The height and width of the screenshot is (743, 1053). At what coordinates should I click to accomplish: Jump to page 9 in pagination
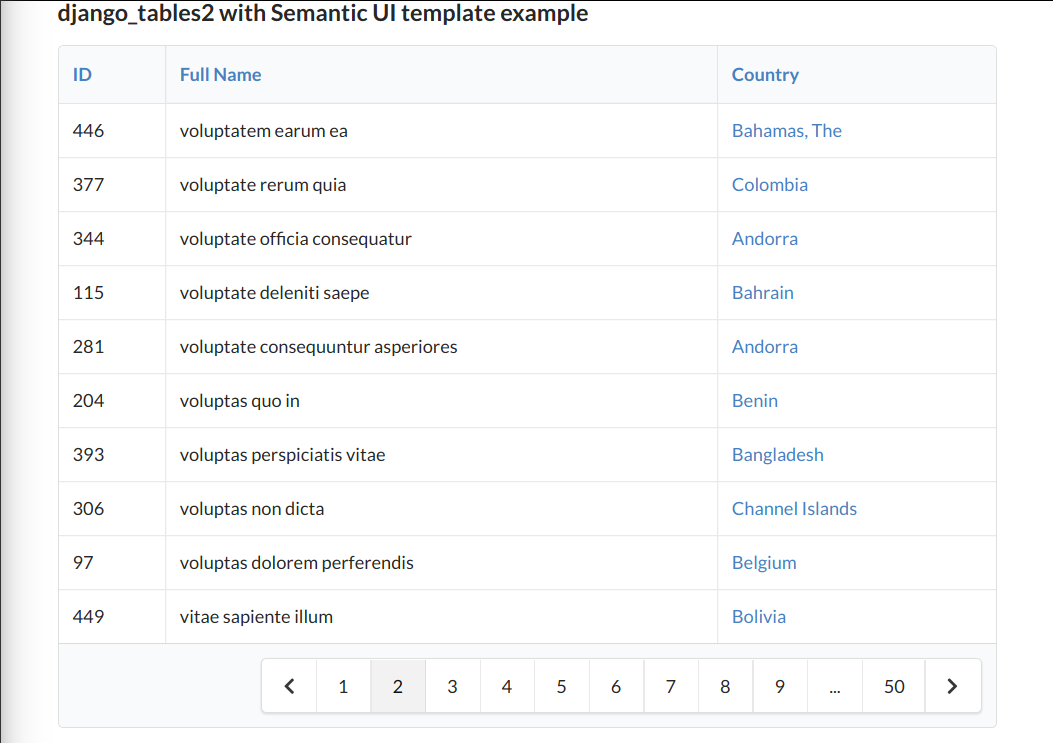pyautogui.click(x=779, y=686)
